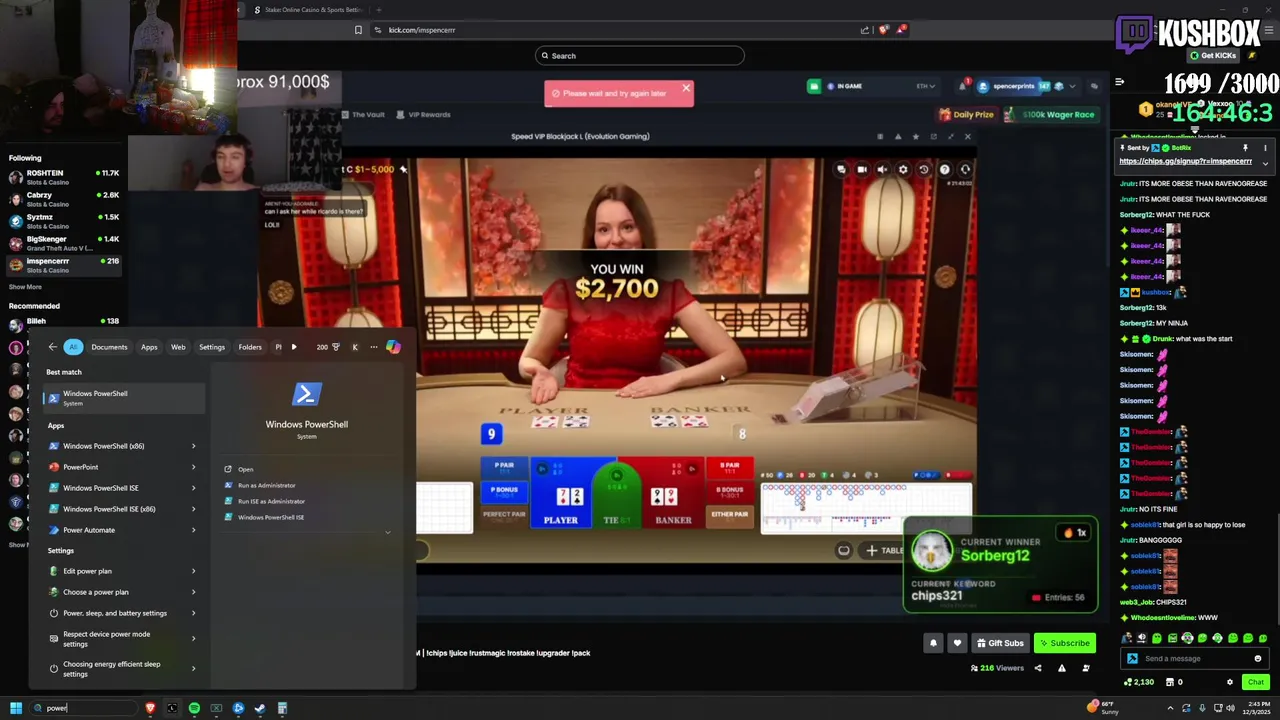Open Stake notifications bell
Viewport: 1280px width, 720px height.
coord(962,86)
